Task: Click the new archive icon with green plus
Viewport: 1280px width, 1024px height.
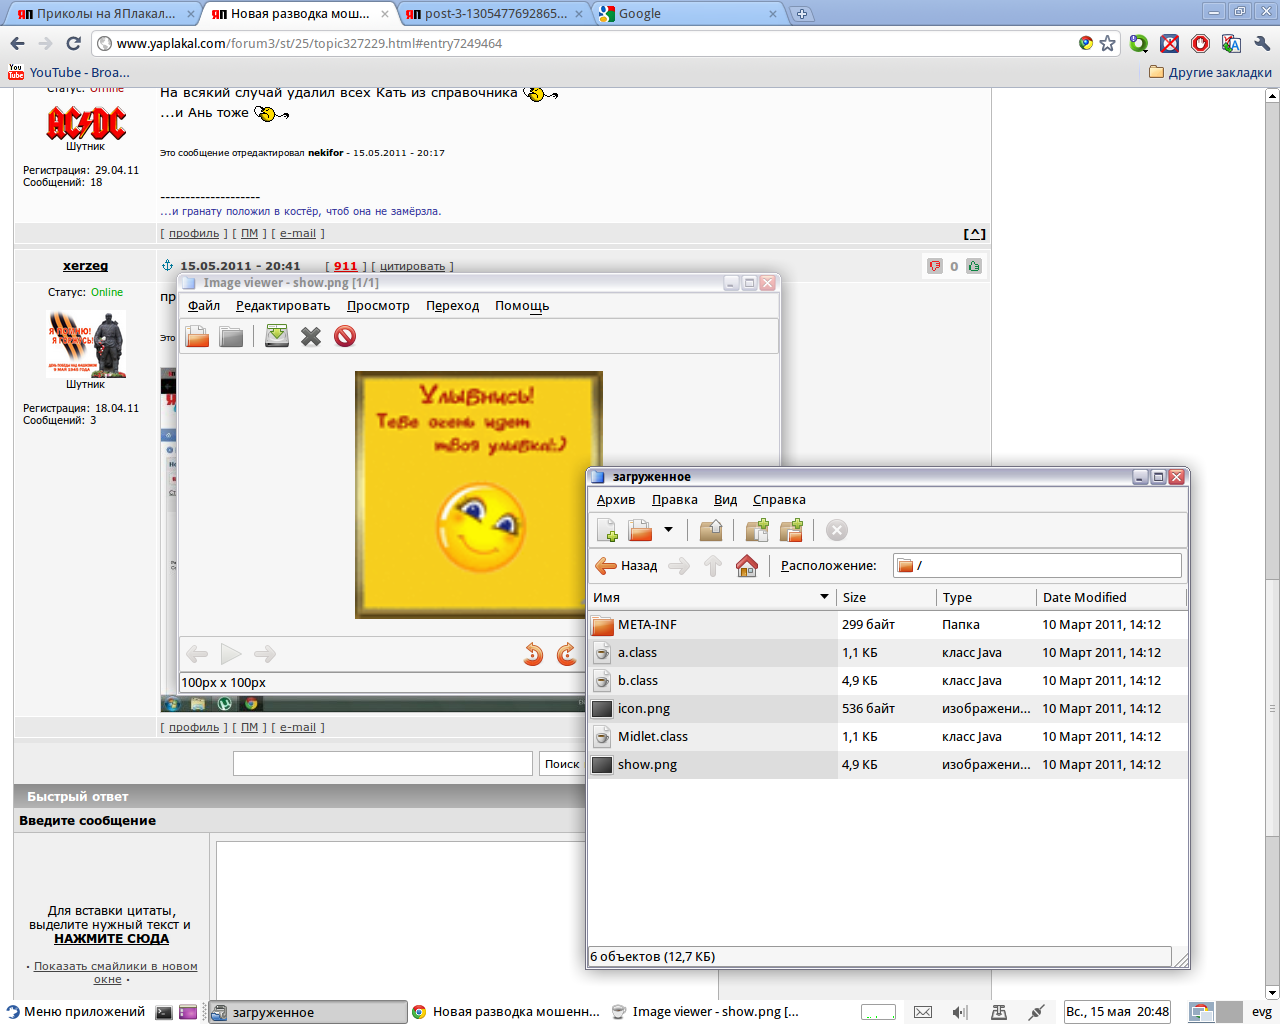Action: pyautogui.click(x=607, y=530)
